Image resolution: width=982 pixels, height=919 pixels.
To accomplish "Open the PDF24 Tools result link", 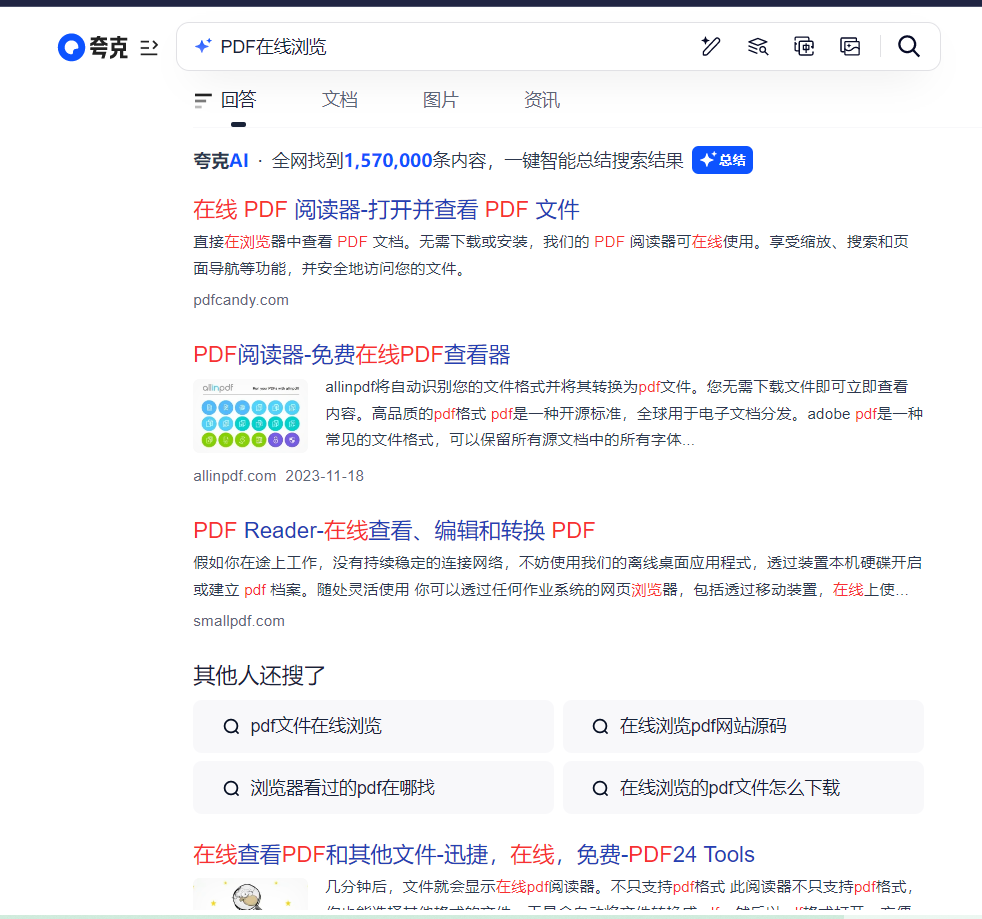I will tap(474, 854).
